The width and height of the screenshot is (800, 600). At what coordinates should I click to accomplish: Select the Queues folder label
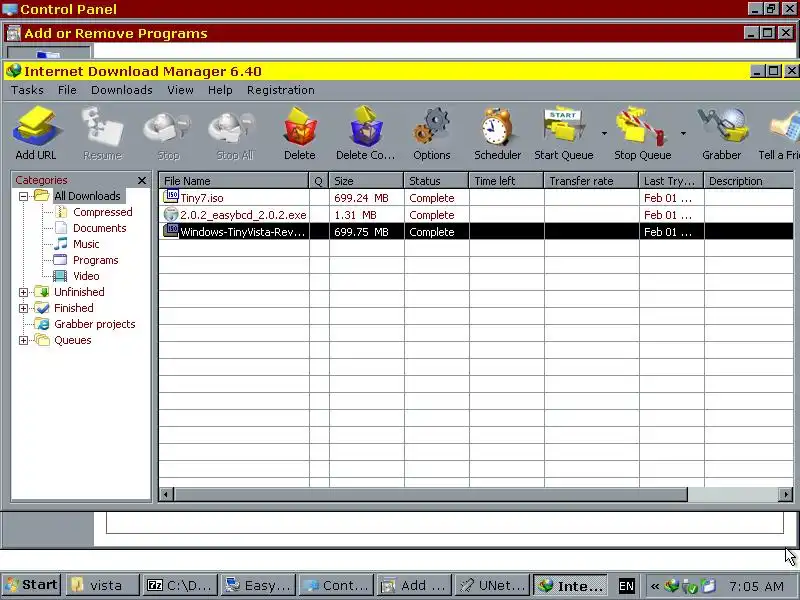click(72, 340)
